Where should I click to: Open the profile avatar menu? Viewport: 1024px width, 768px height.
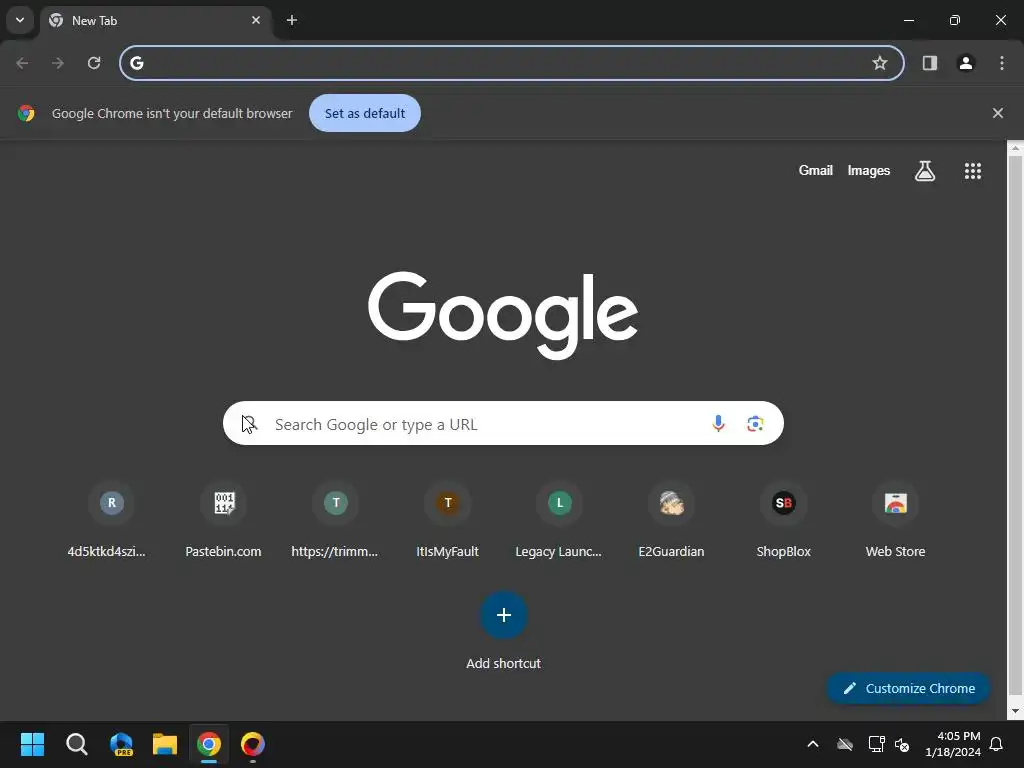966,63
